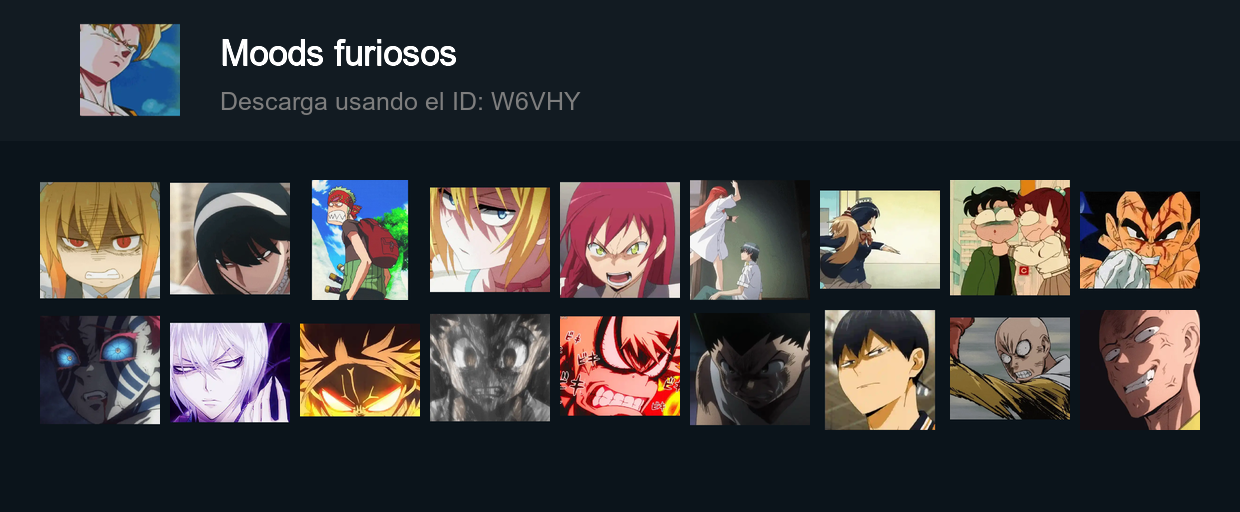Pick the red-haired shouting girl sticker
This screenshot has height=512, width=1240.
click(620, 240)
